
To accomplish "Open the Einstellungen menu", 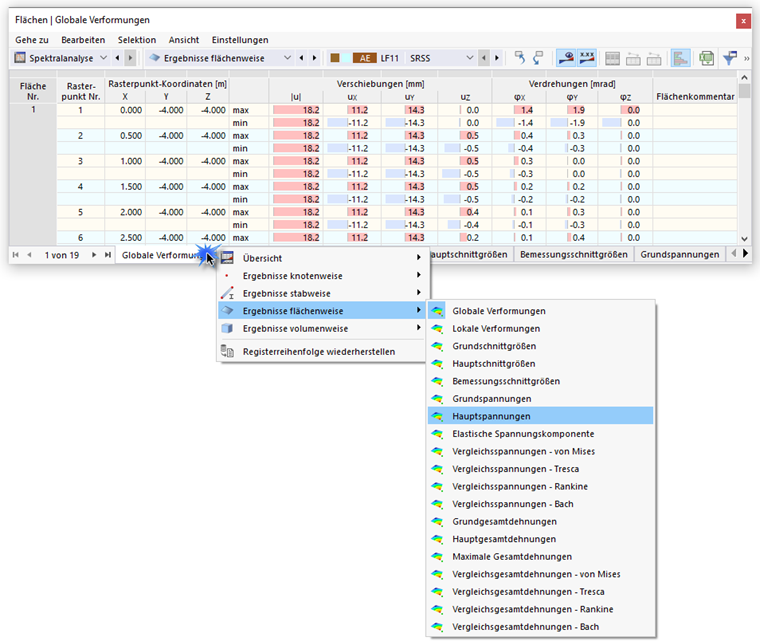I will pos(240,40).
